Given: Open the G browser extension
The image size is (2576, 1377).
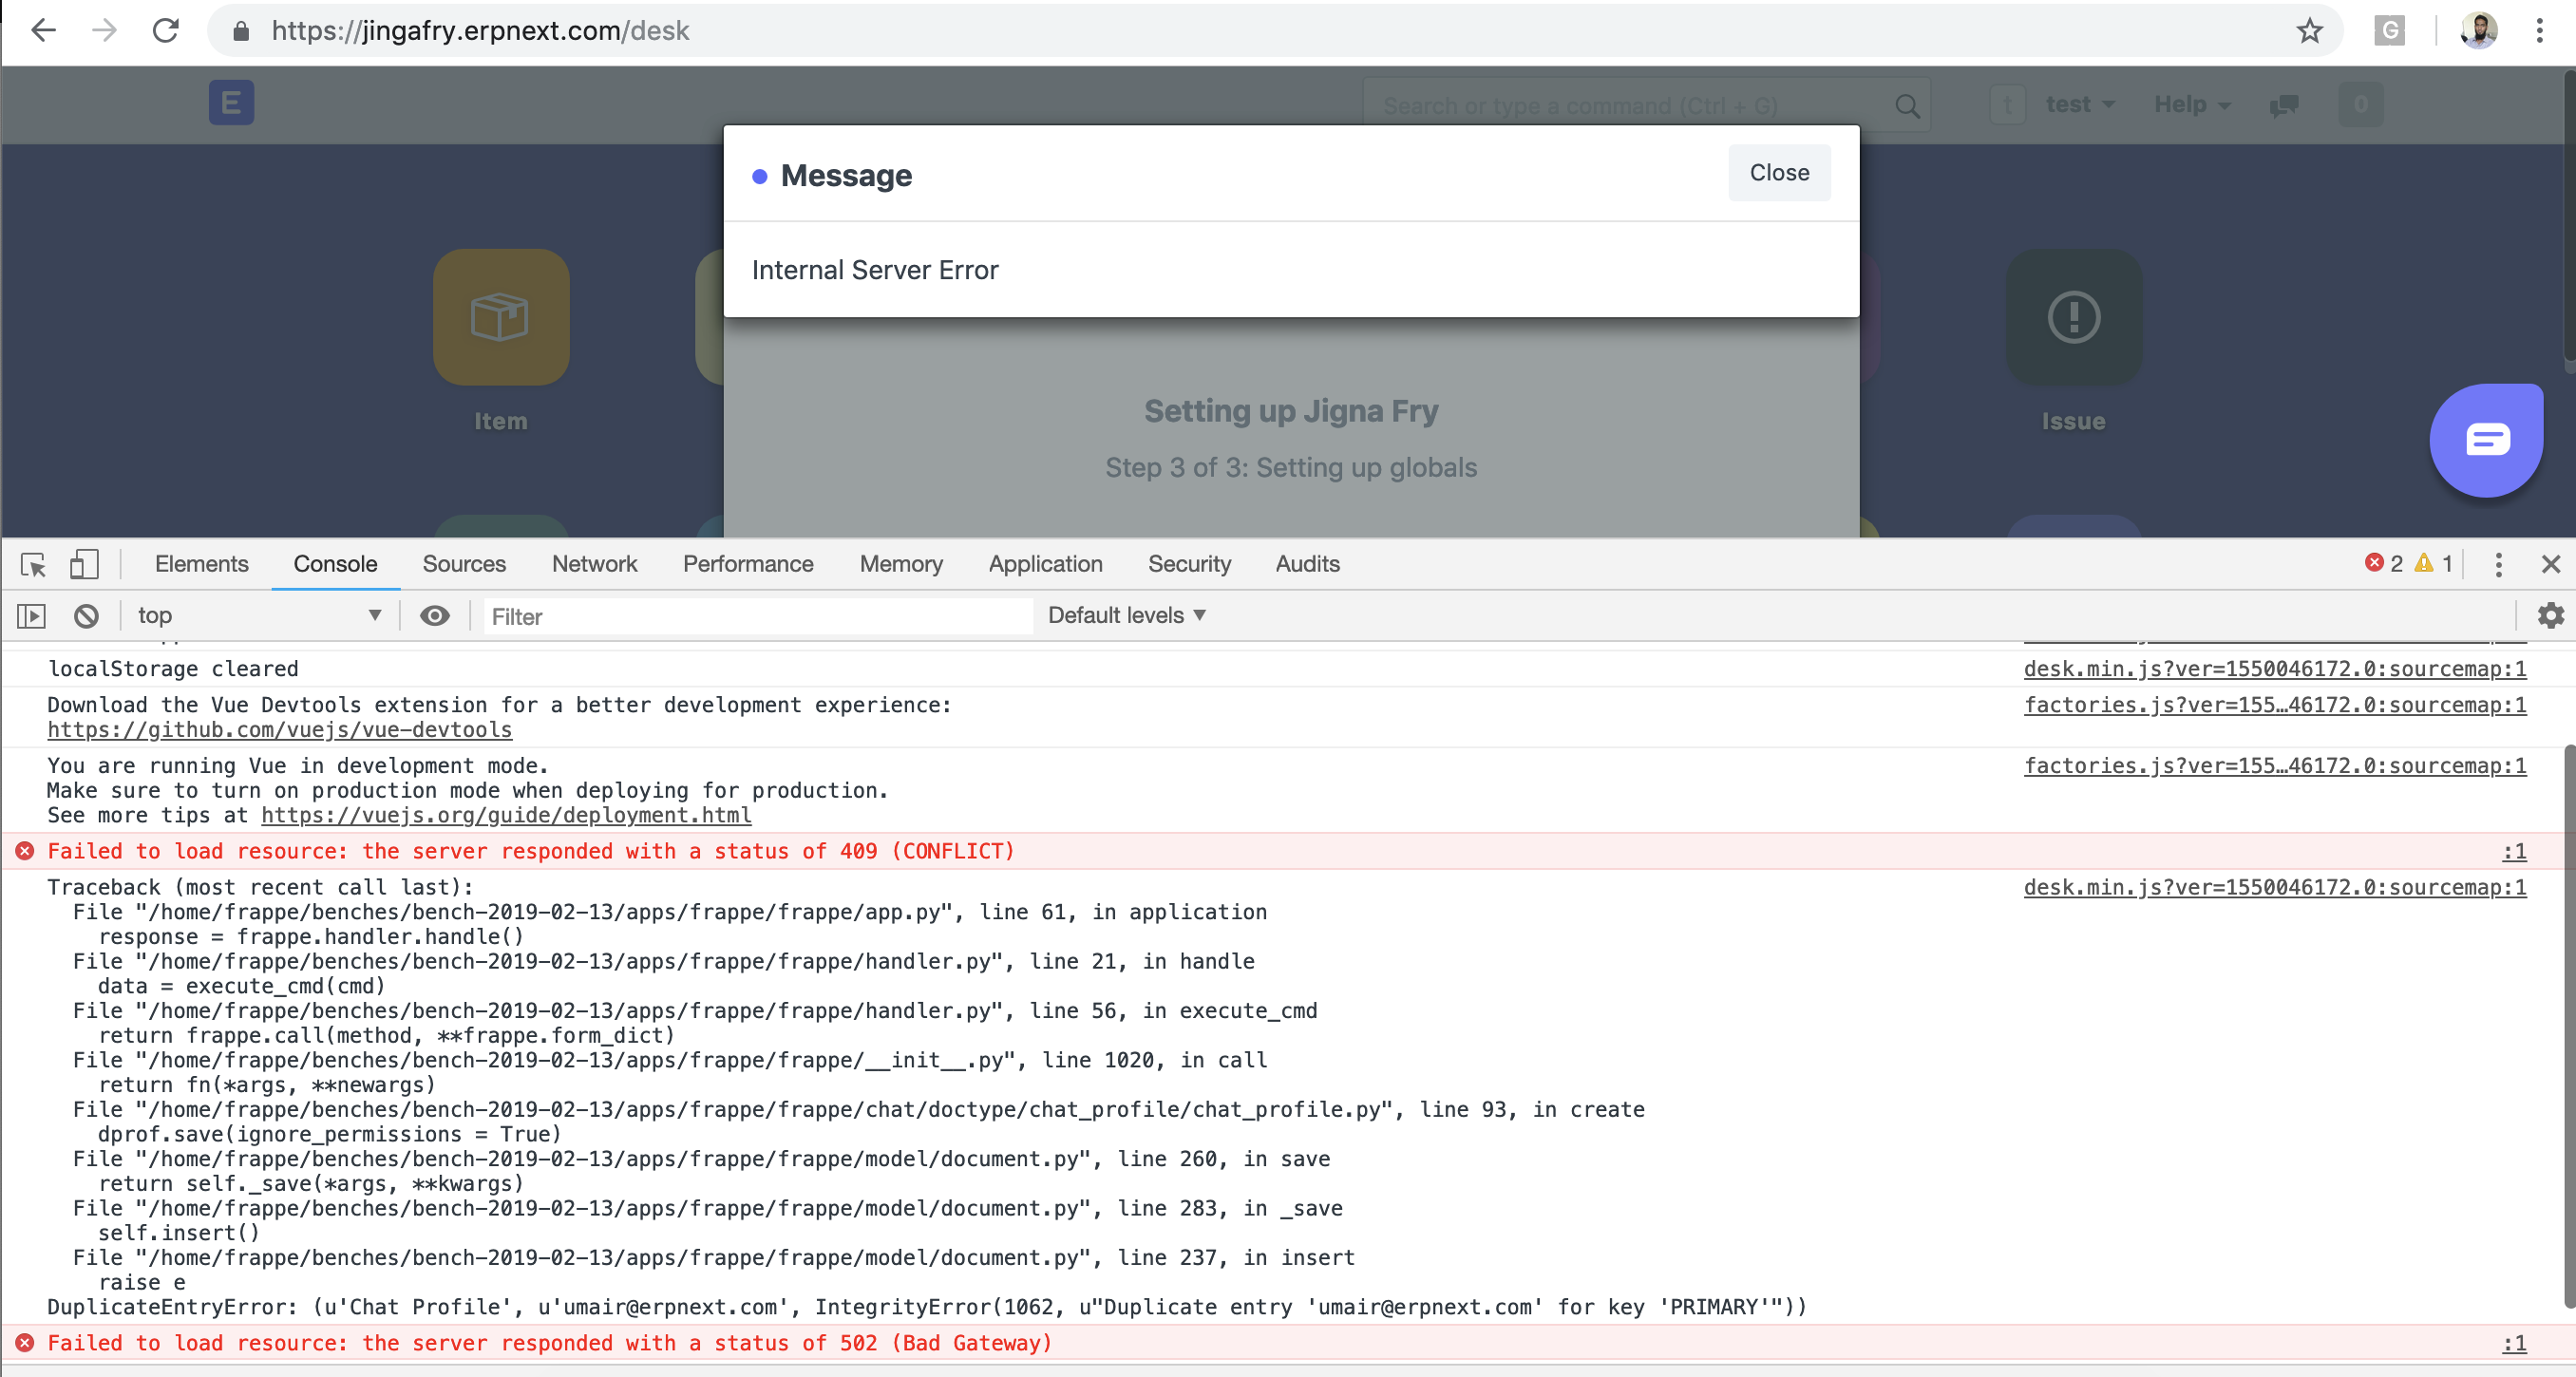Looking at the screenshot, I should 2389,31.
